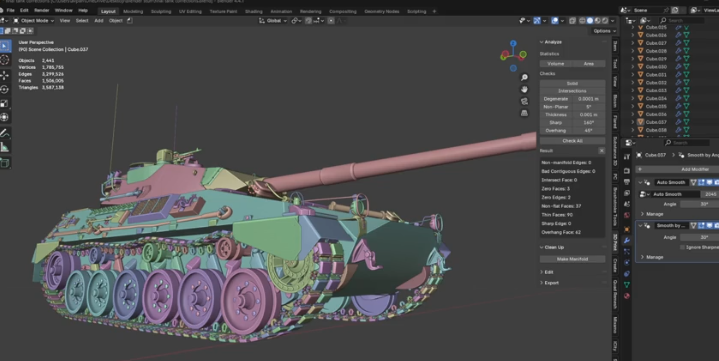
Task: Pick the Measure tool
Action: pyautogui.click(x=5, y=148)
